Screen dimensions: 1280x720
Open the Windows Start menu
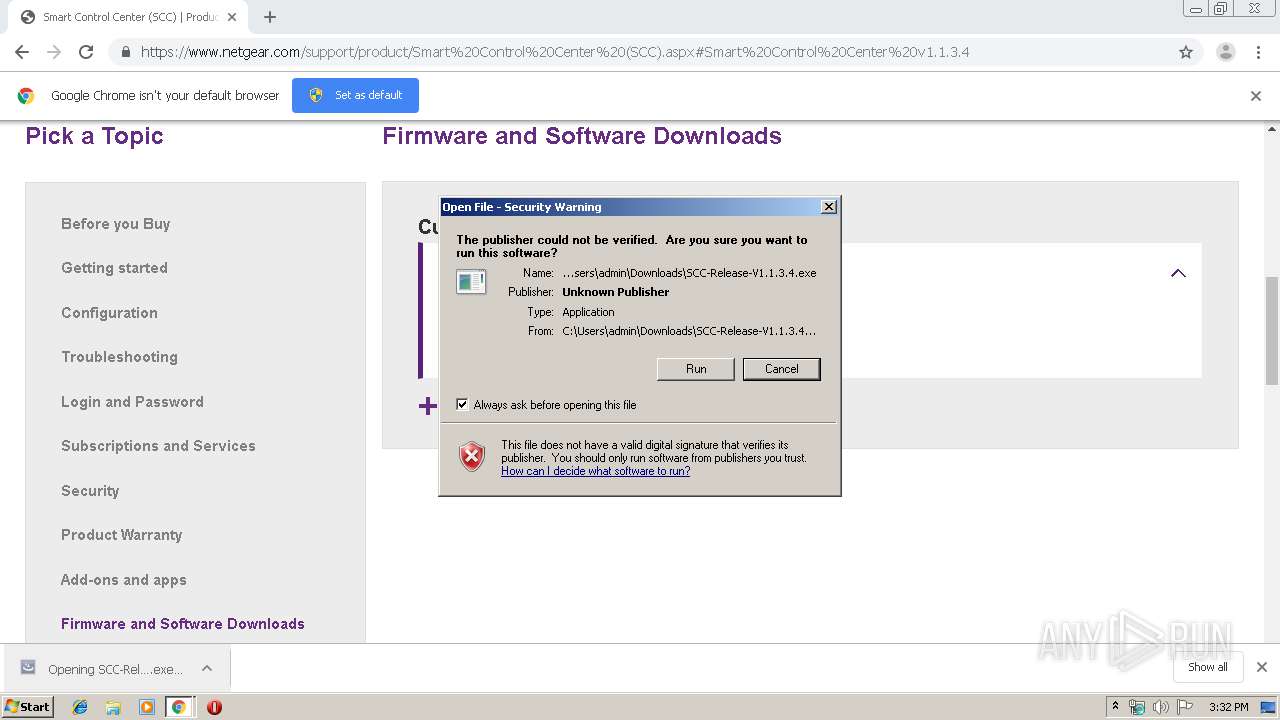click(x=27, y=706)
